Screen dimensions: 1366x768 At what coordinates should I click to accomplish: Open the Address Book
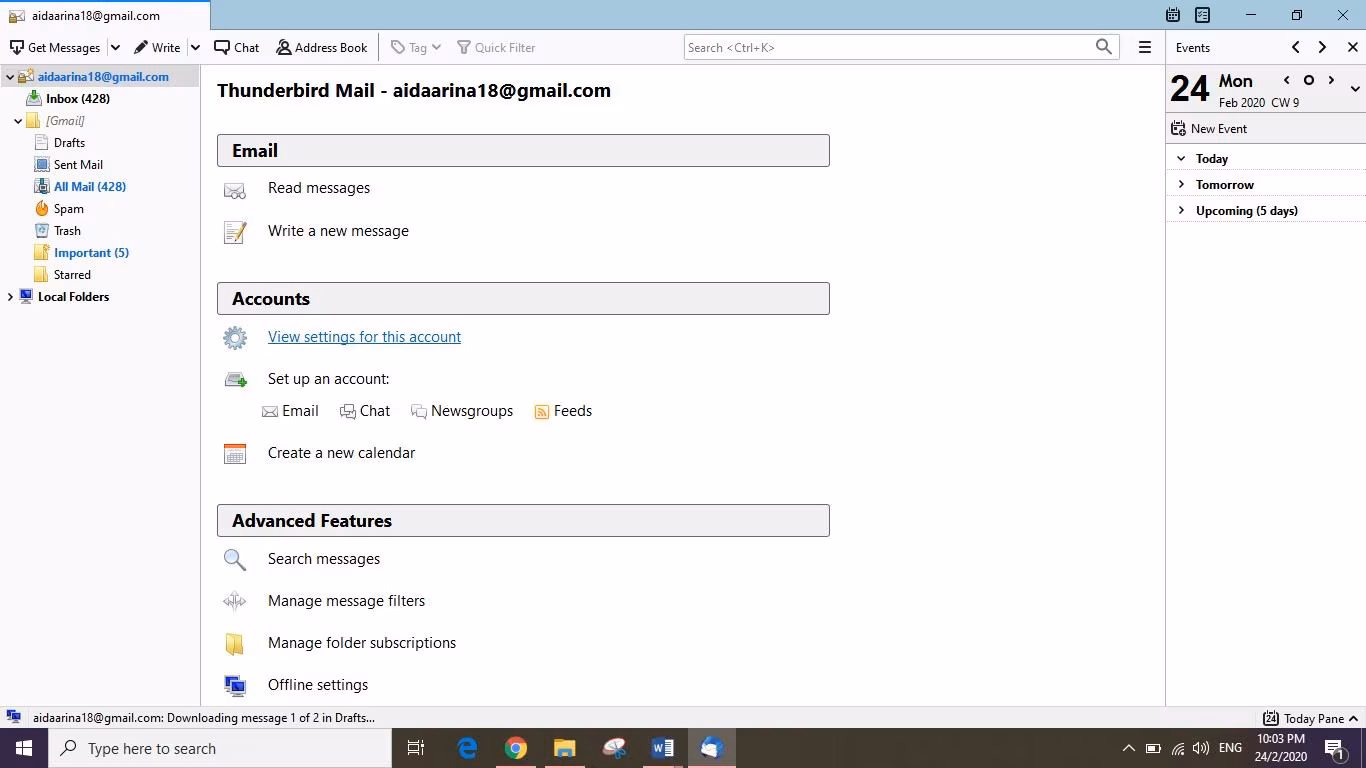[x=322, y=47]
